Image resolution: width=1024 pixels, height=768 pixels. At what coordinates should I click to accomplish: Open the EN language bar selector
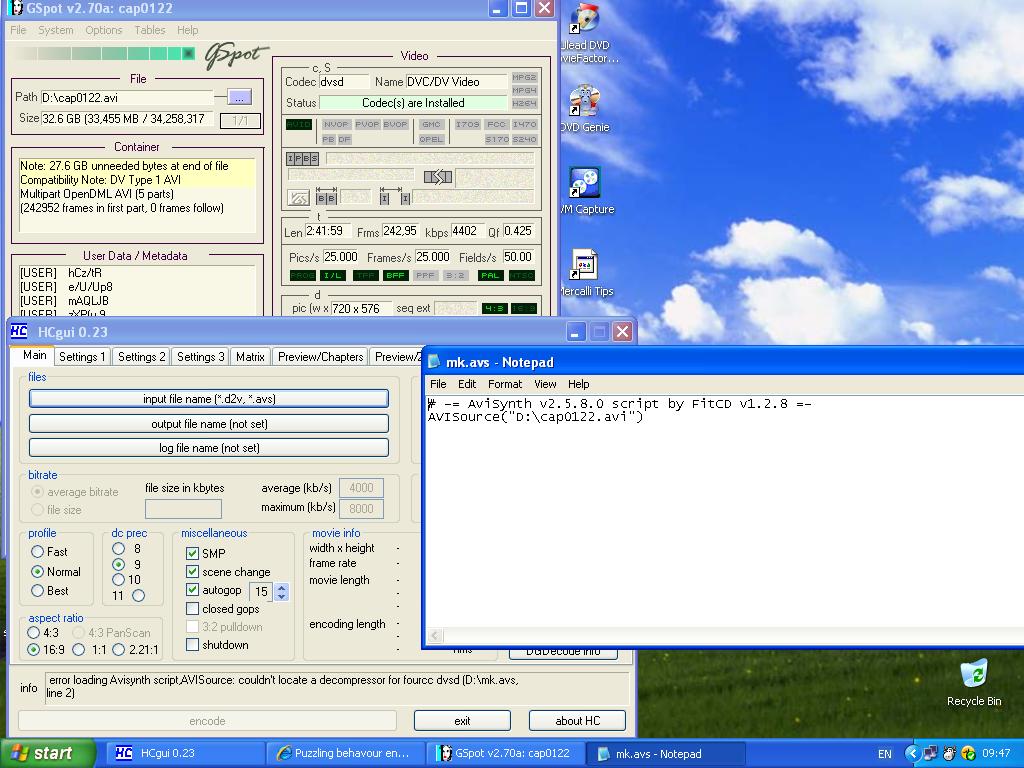pyautogui.click(x=884, y=754)
